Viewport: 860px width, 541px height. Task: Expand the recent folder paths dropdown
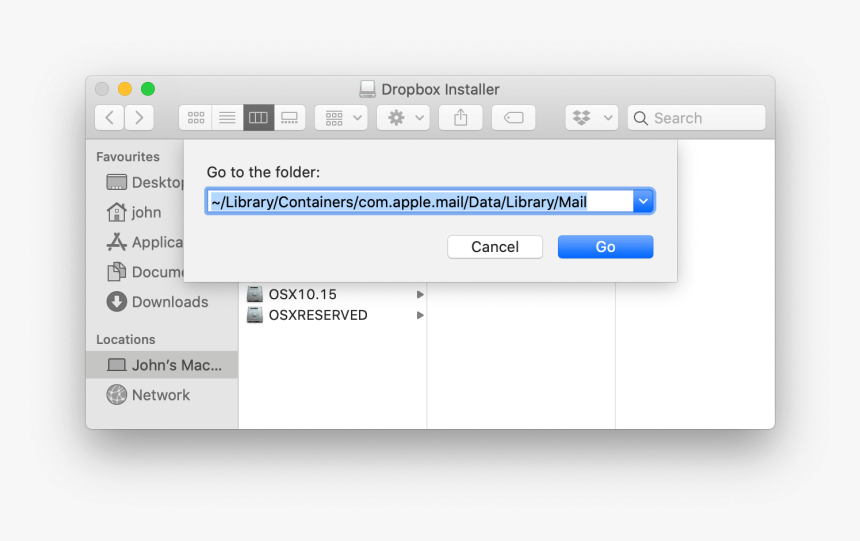[x=643, y=201]
